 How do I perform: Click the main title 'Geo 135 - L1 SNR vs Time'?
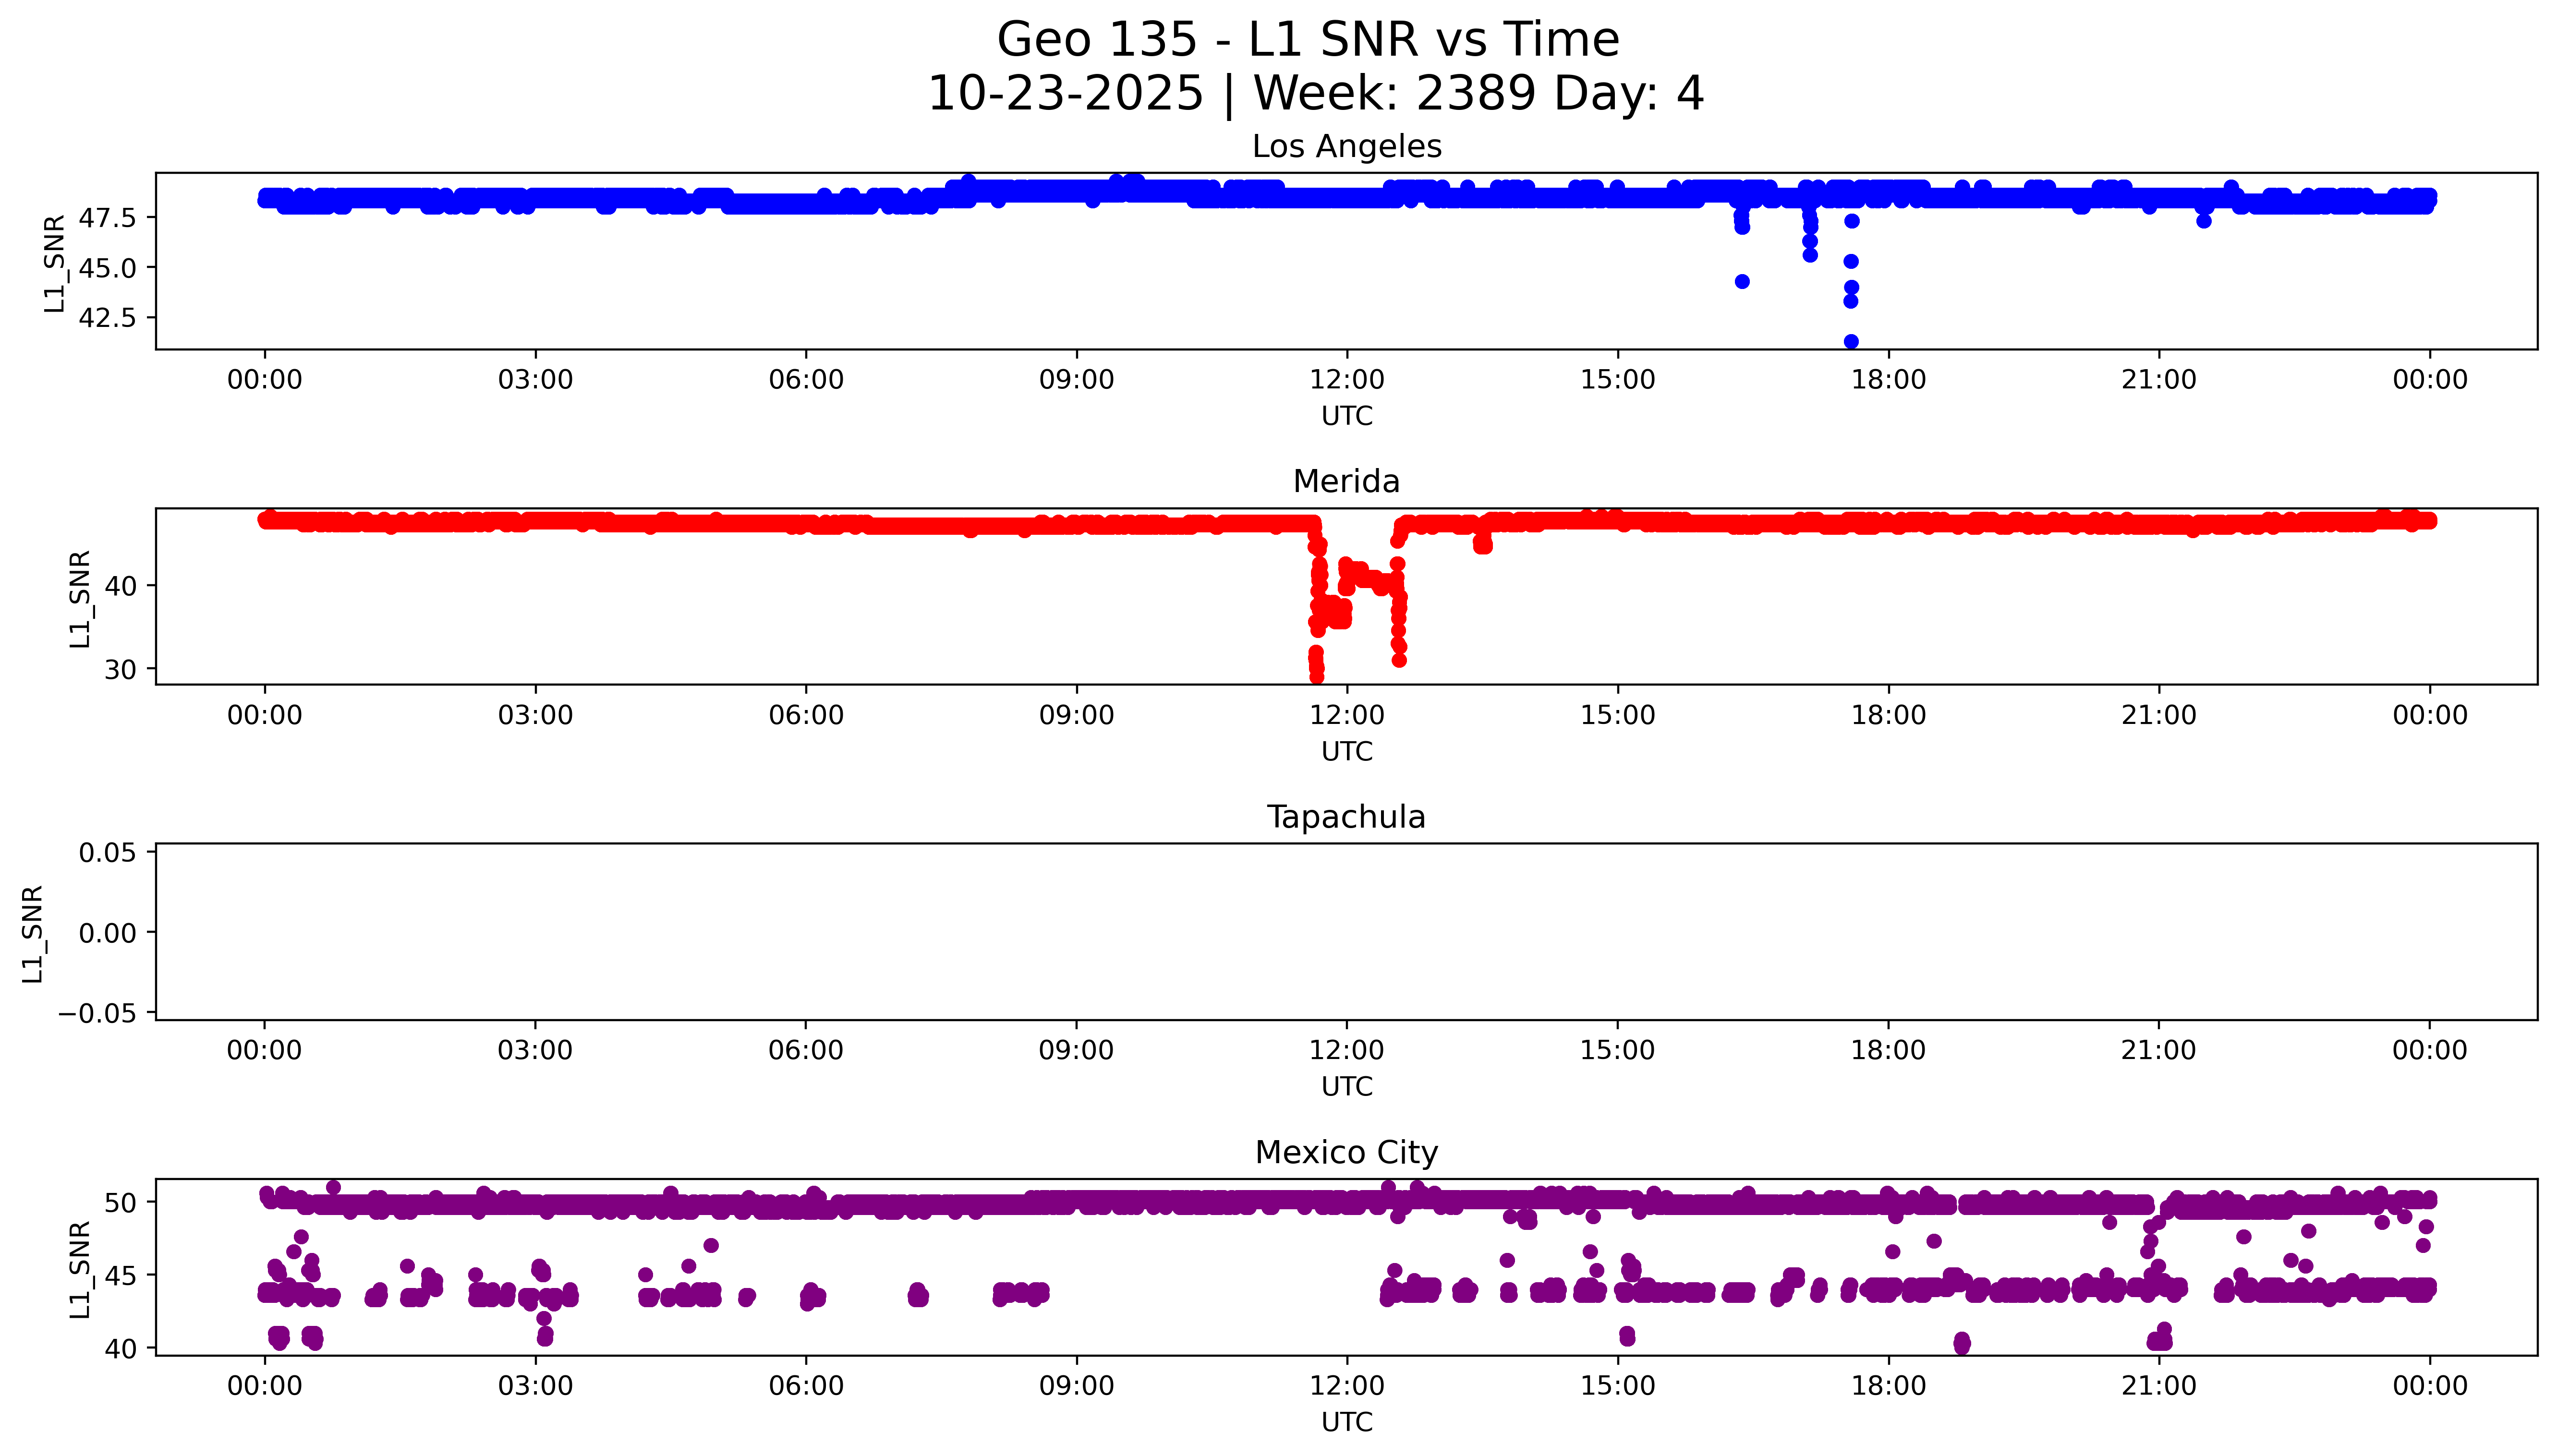pos(1308,40)
